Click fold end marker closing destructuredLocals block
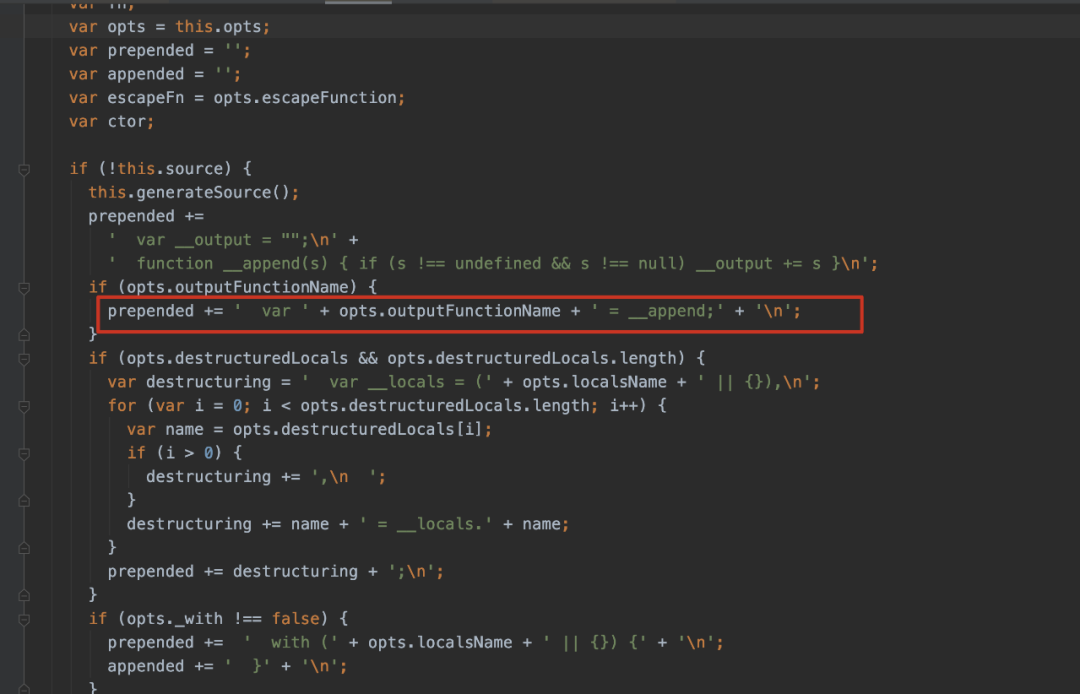Image resolution: width=1080 pixels, height=694 pixels. click(x=24, y=595)
